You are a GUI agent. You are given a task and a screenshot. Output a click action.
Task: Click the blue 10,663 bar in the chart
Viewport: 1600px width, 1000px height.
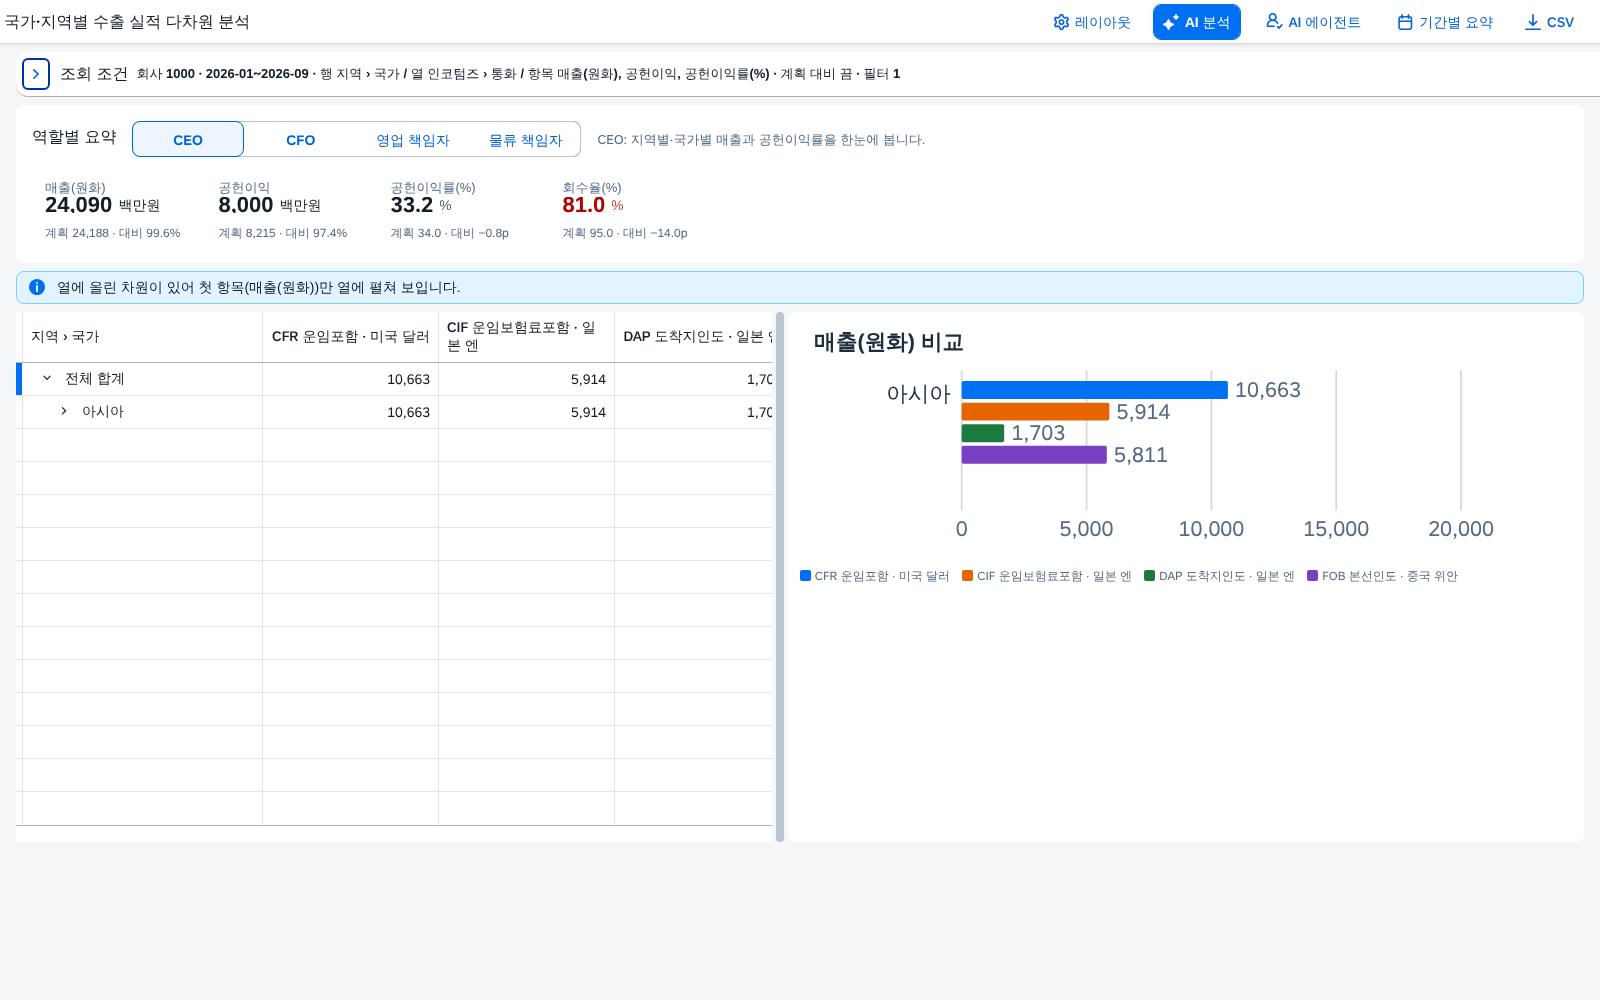pos(1094,390)
